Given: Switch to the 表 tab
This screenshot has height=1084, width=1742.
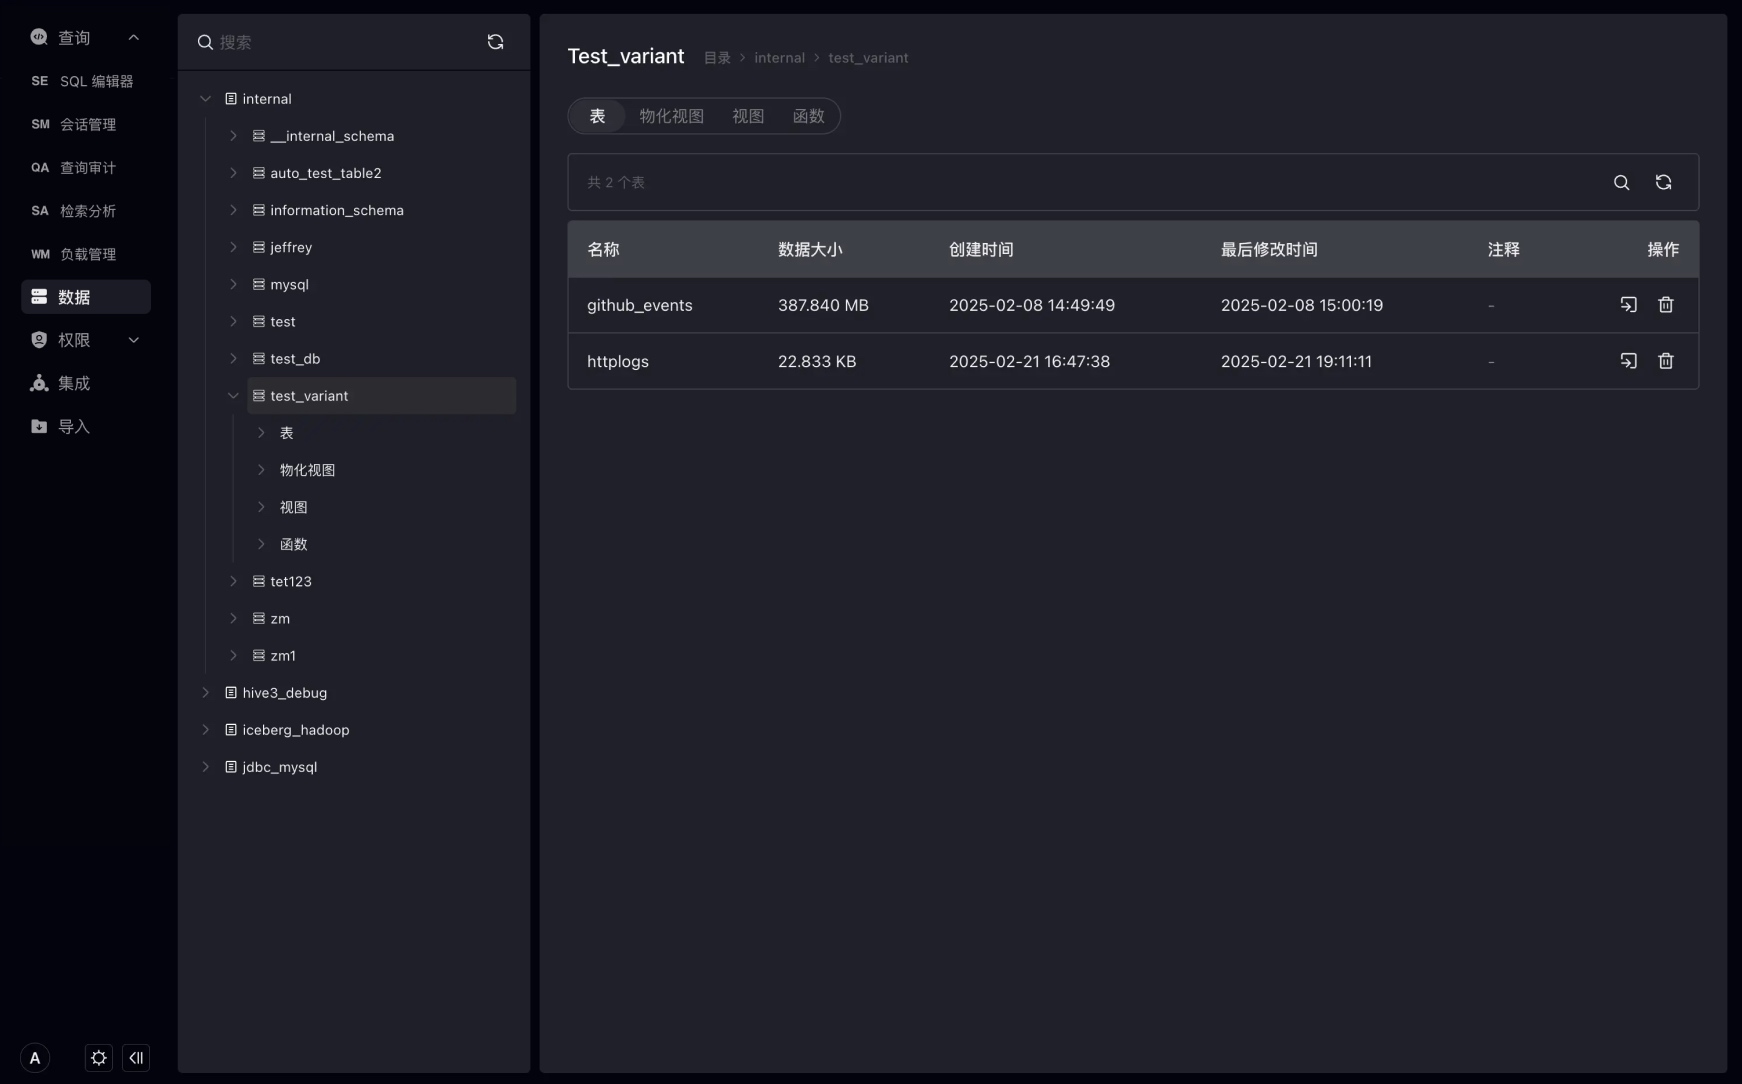Looking at the screenshot, I should click(597, 116).
